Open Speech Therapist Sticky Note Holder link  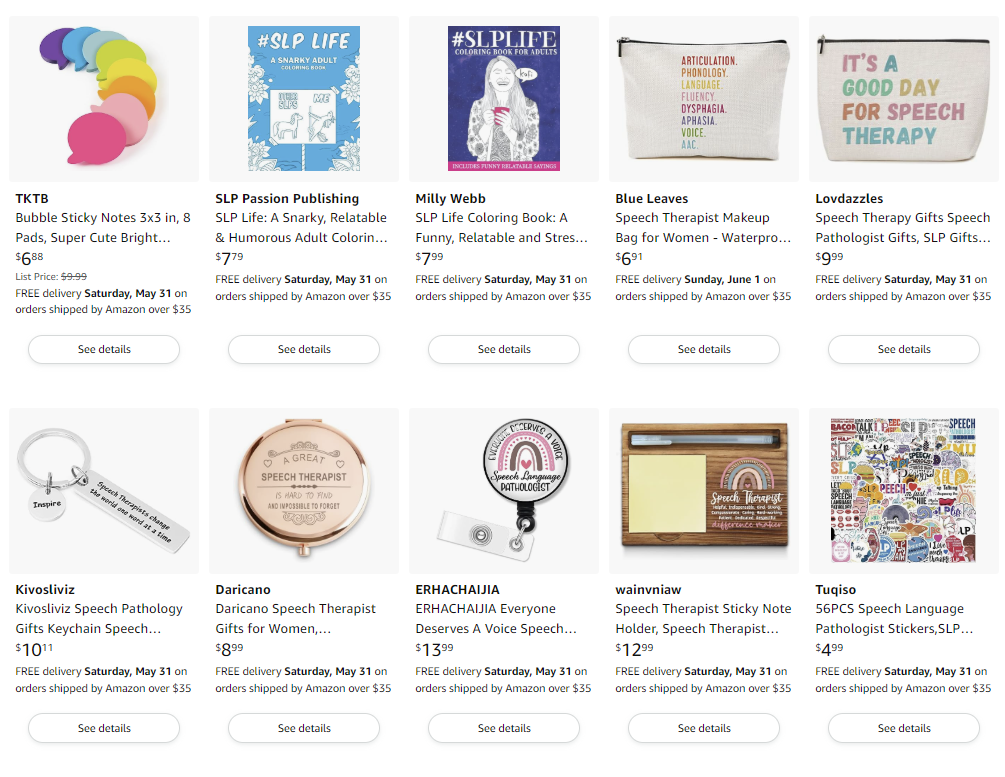(x=703, y=619)
